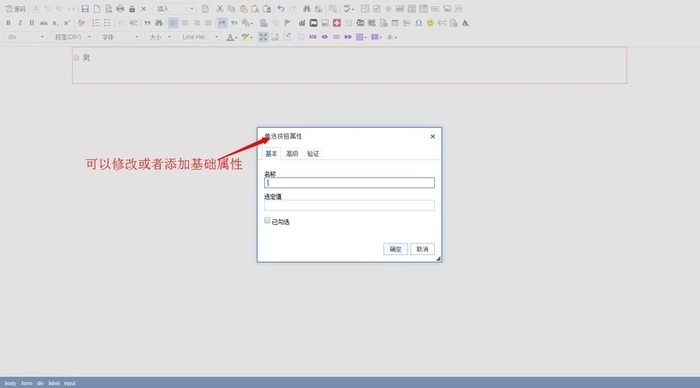700x388 pixels.
Task: Close the radio button properties dialog
Action: pyautogui.click(x=433, y=137)
